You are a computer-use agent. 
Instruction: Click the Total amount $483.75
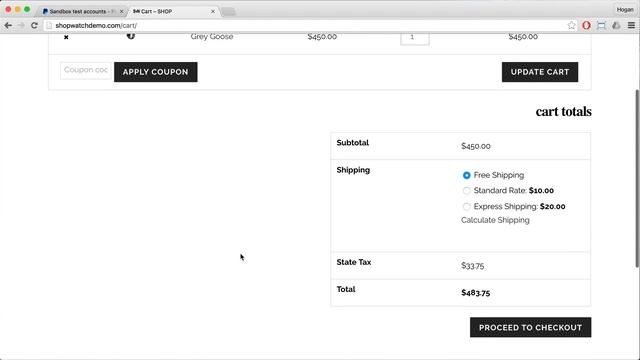pos(476,293)
